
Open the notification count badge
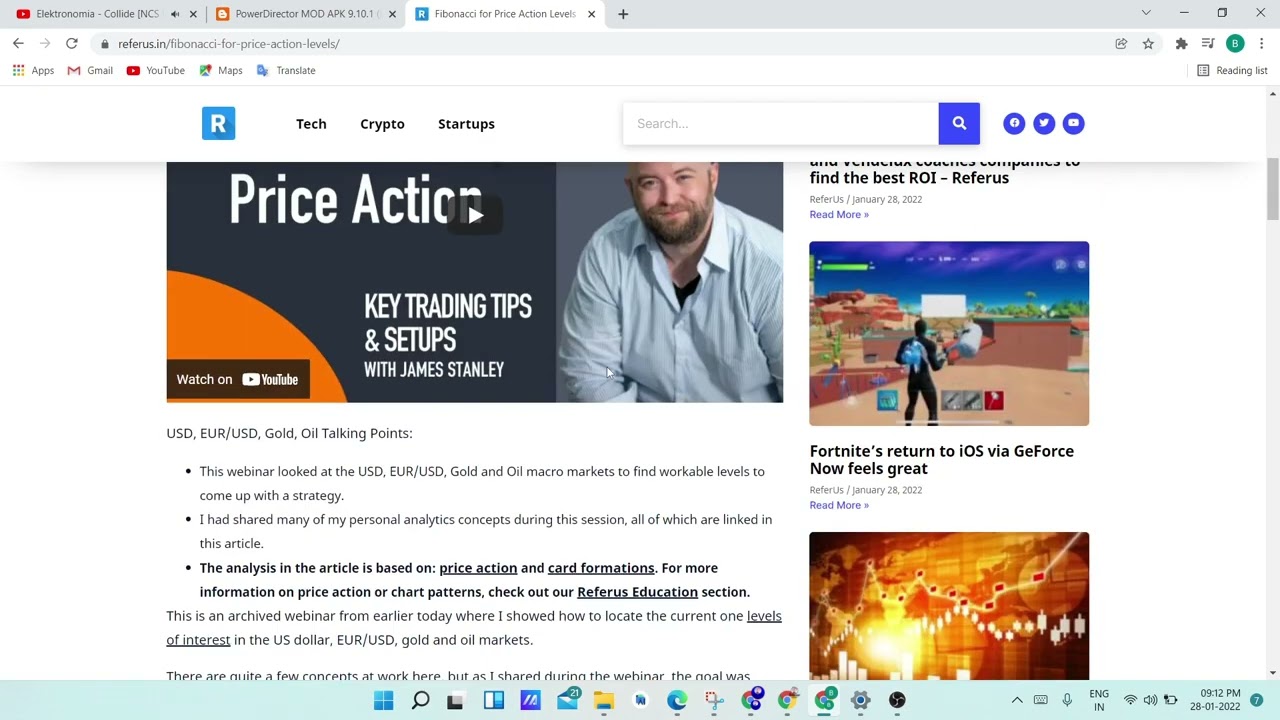[x=1257, y=700]
